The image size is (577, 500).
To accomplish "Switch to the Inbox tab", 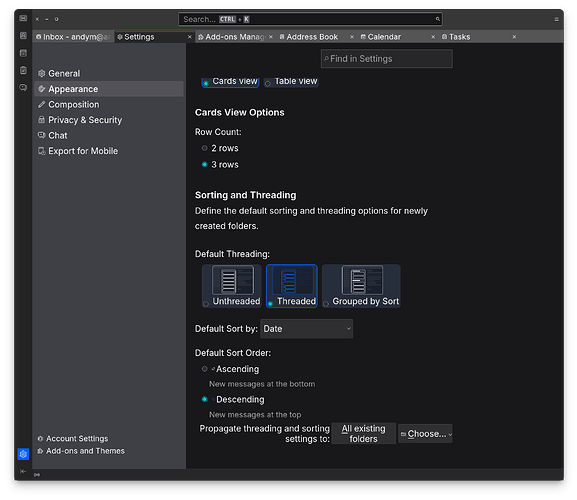I will [74, 37].
